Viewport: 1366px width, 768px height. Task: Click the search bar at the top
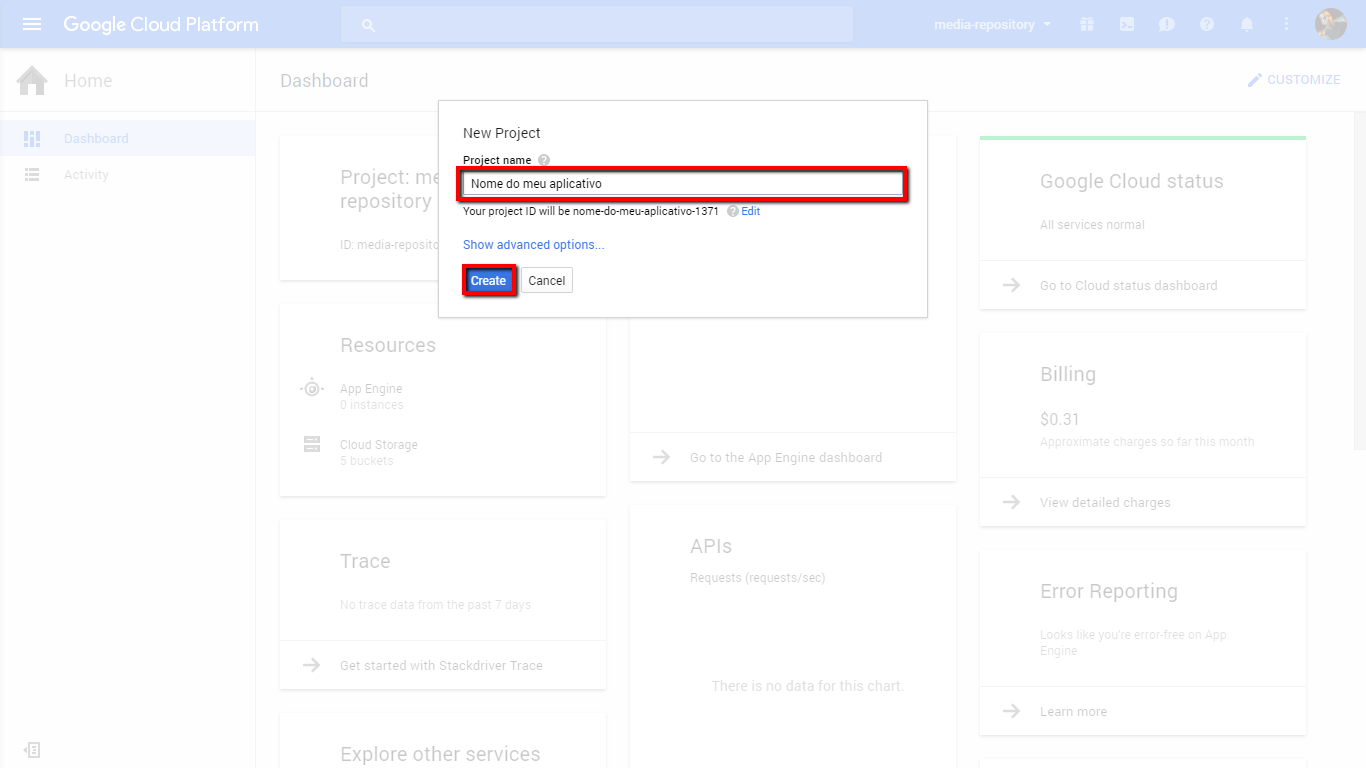pos(597,24)
